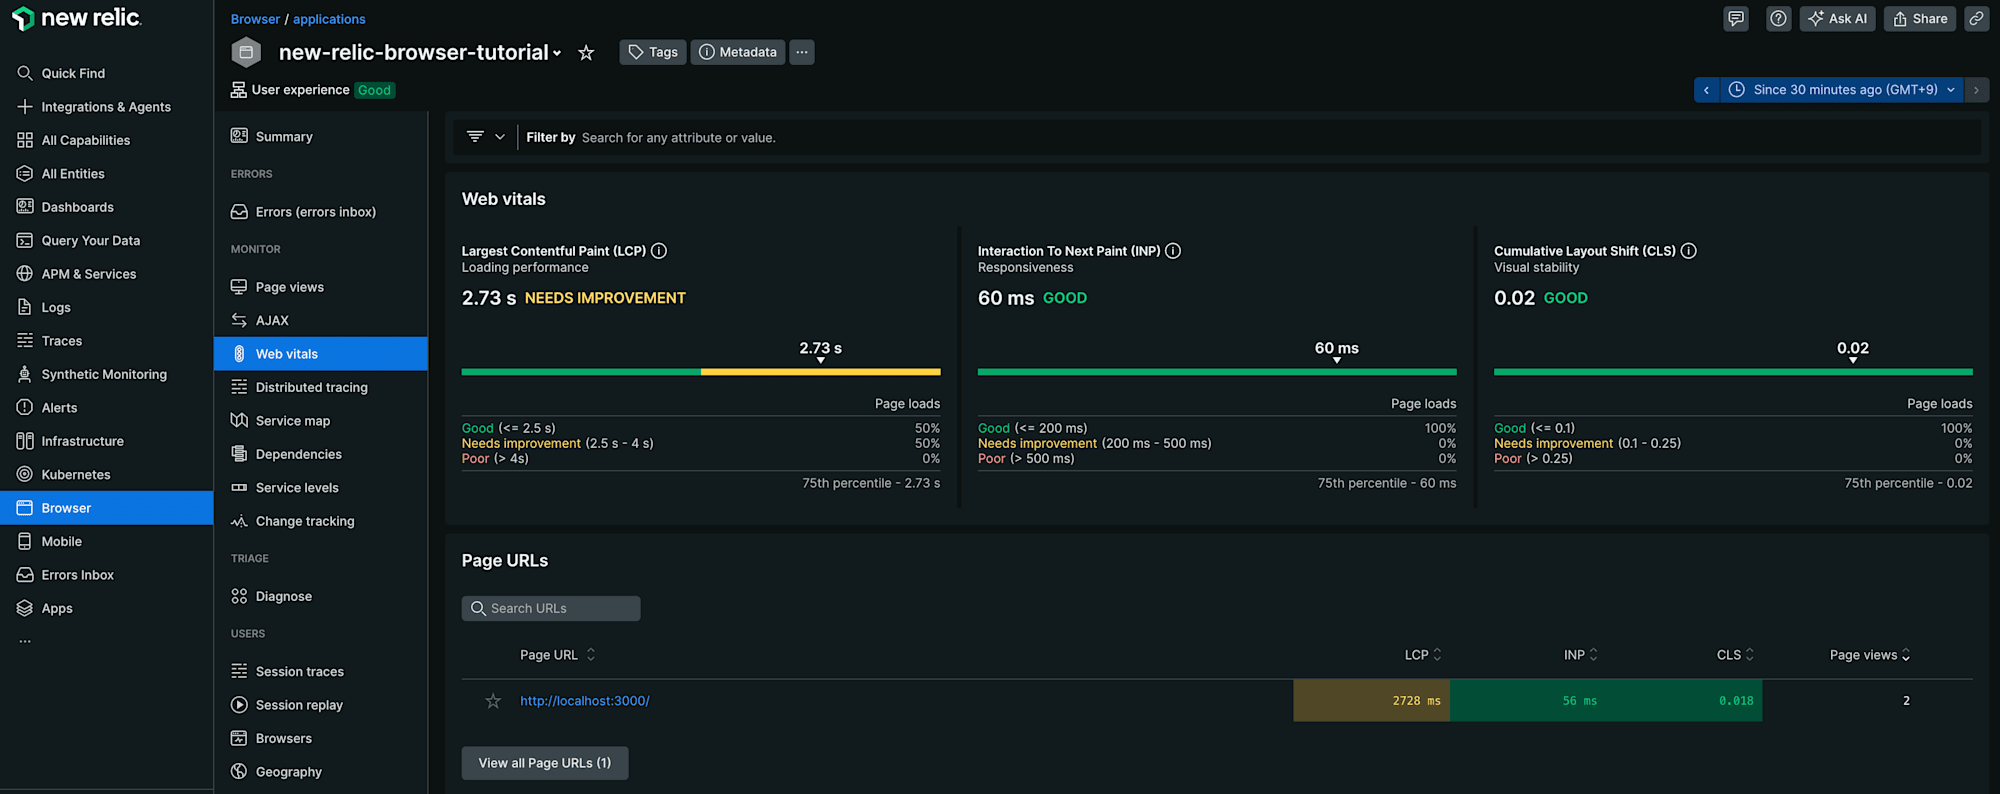Open Kubernetes in sidebar
The image size is (2000, 794).
[x=107, y=475]
